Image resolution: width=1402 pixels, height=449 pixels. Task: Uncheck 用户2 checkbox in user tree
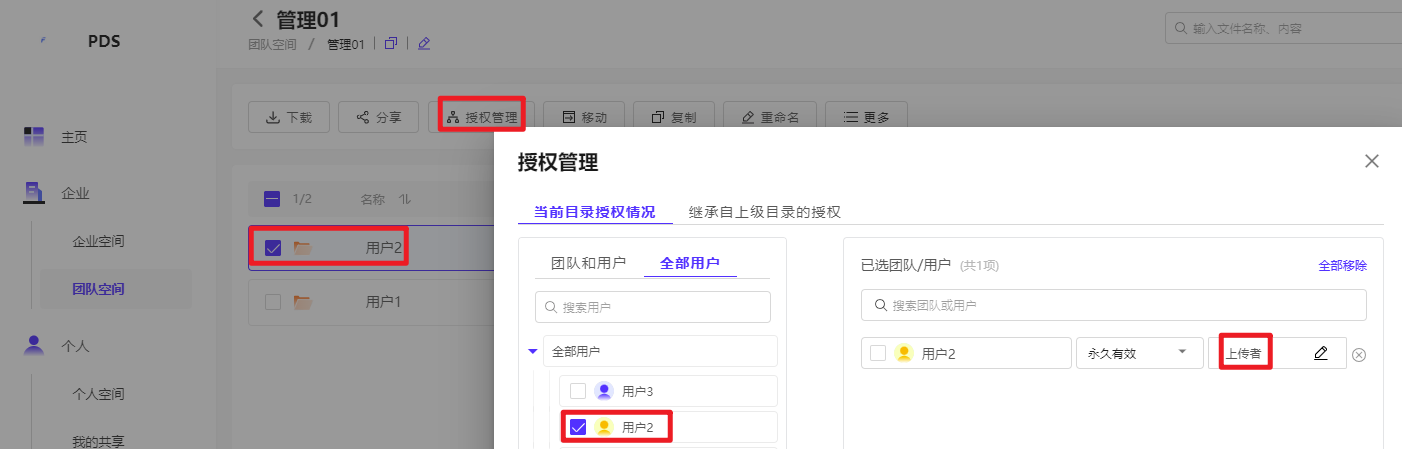click(x=577, y=427)
